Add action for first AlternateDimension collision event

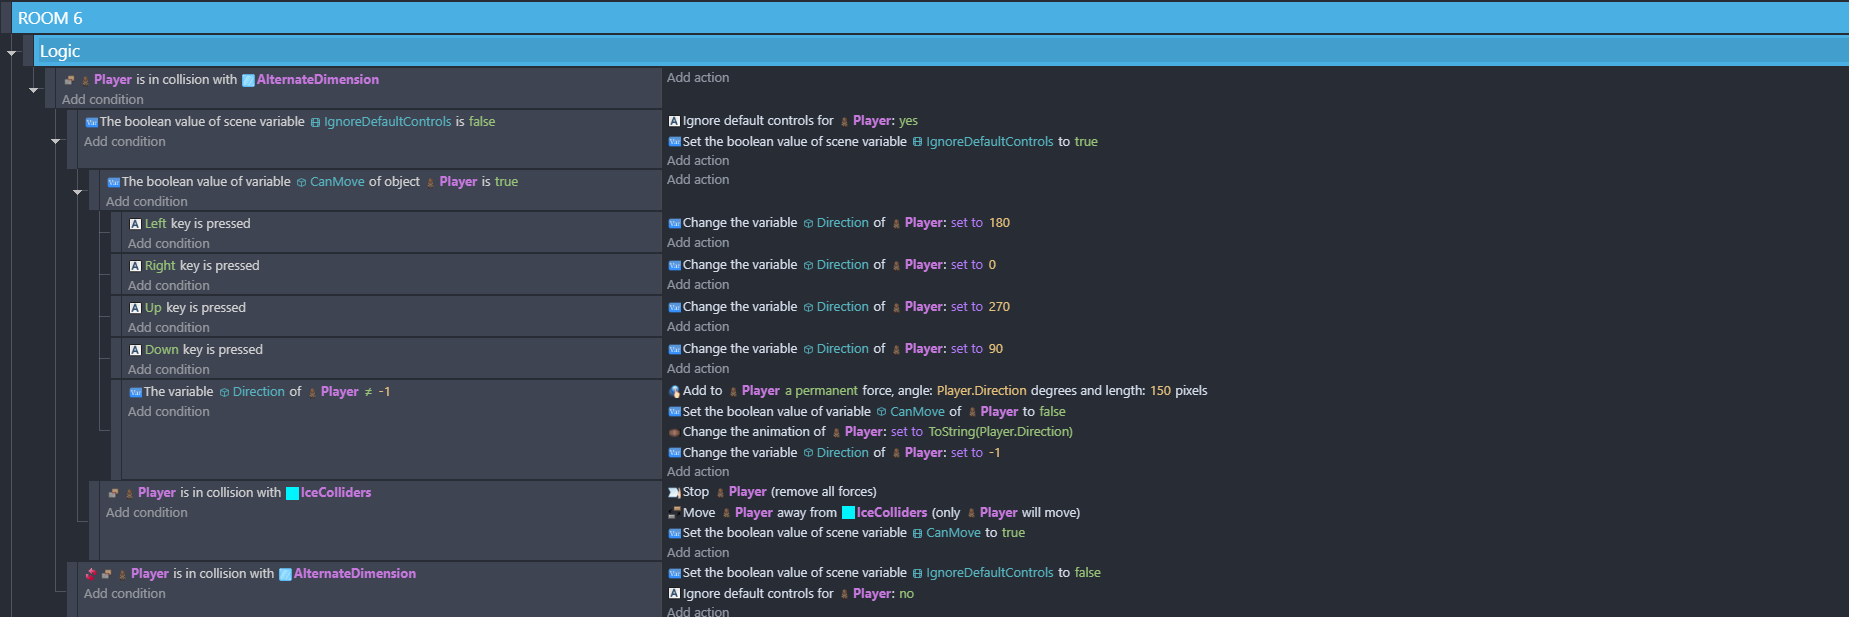698,78
